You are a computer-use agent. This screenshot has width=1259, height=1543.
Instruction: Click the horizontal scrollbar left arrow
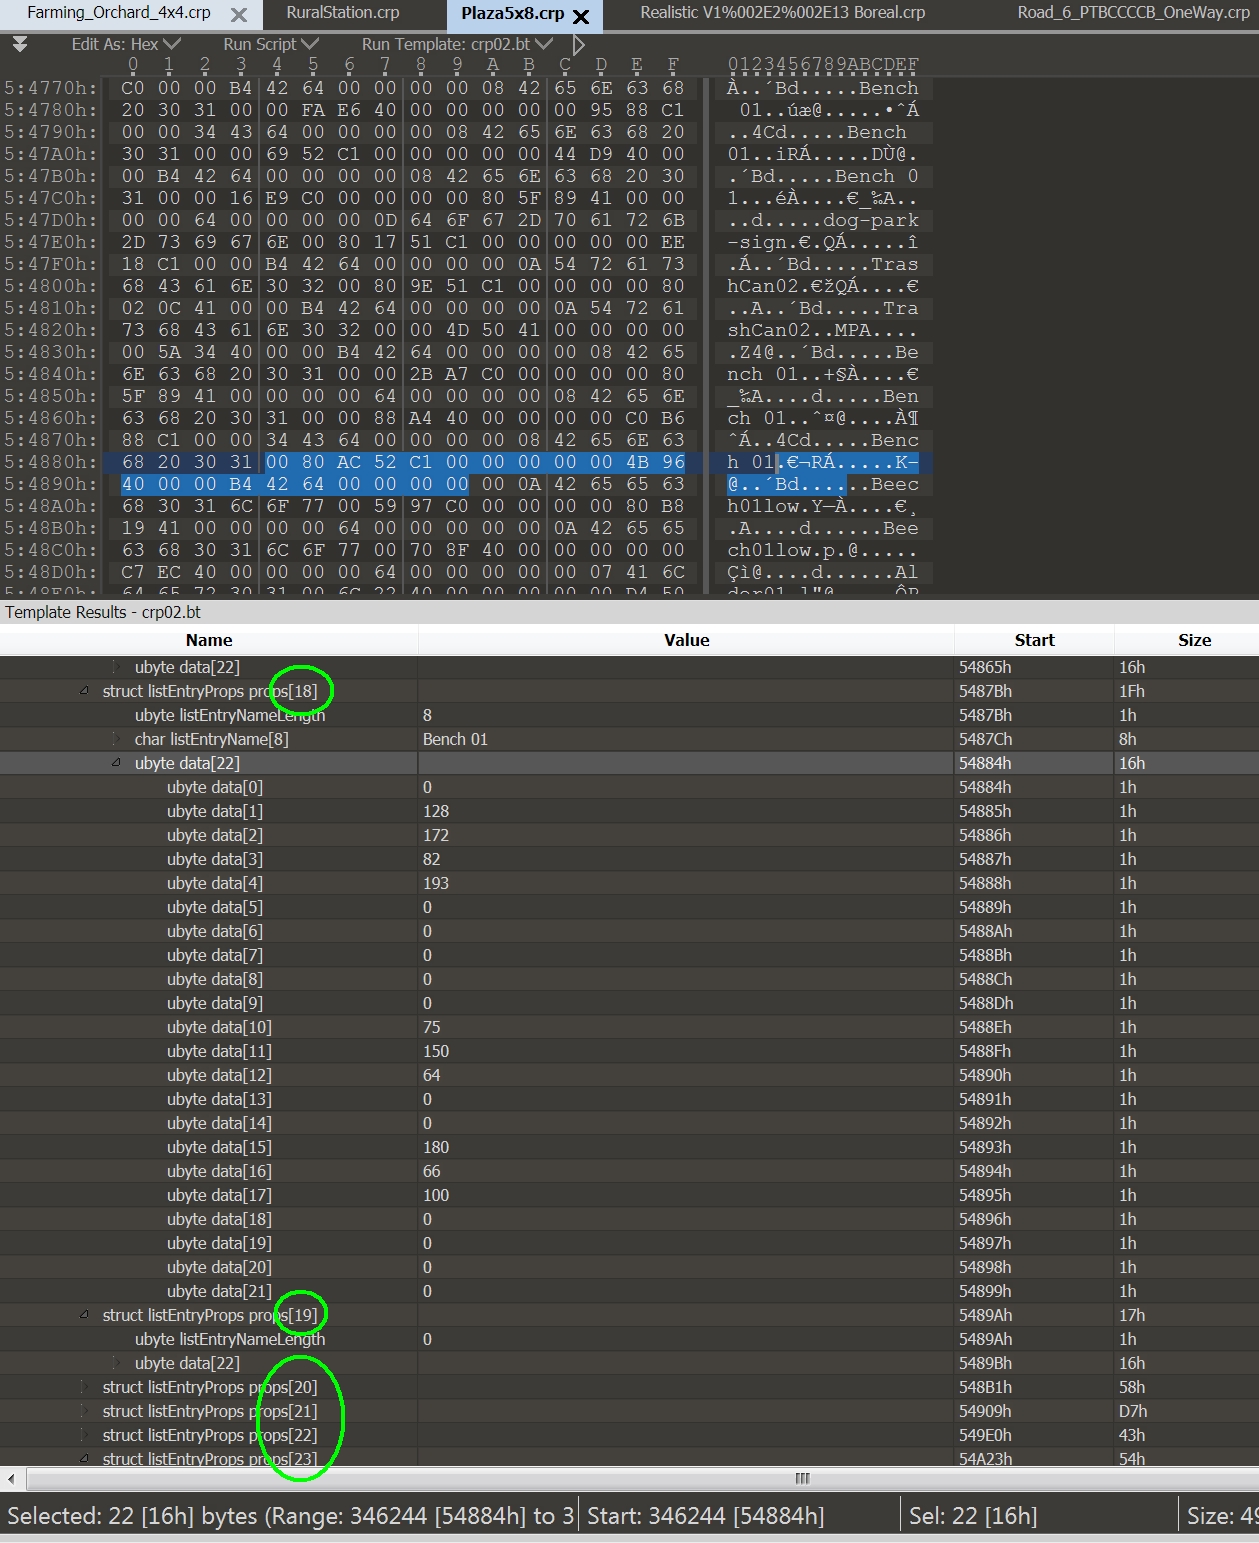click(11, 1478)
